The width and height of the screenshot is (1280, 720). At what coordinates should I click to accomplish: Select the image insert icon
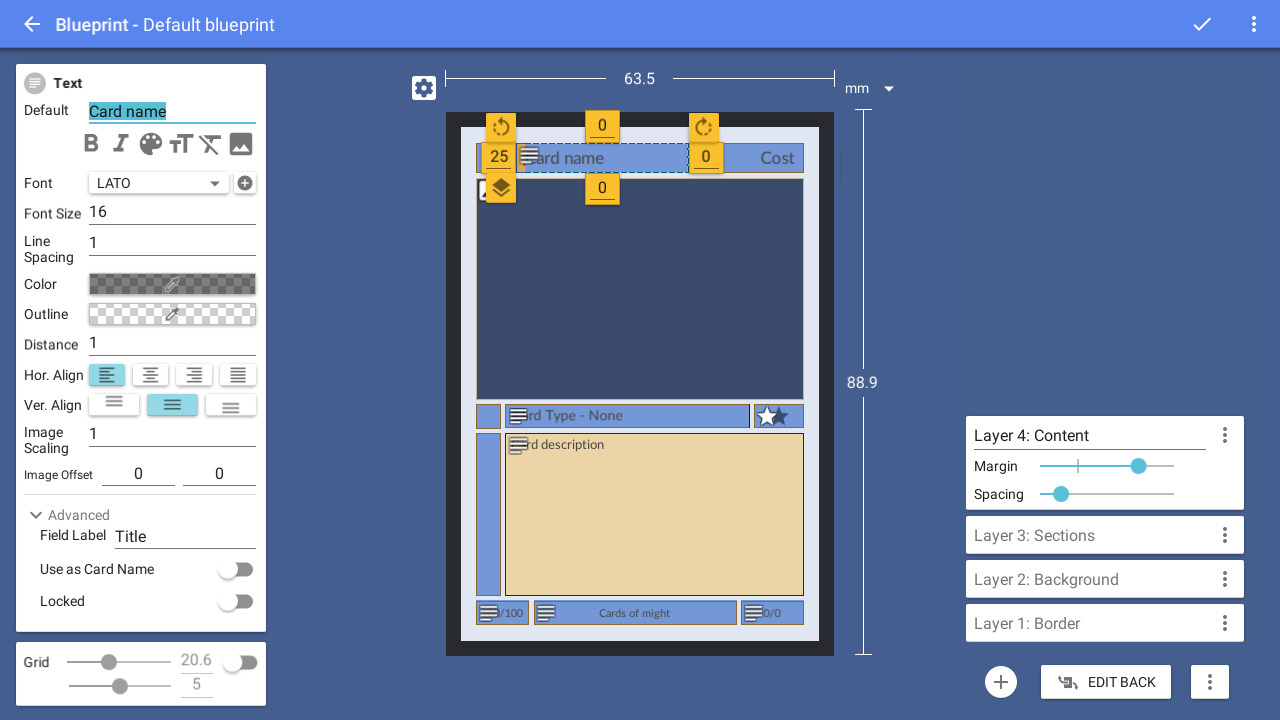pyautogui.click(x=240, y=143)
